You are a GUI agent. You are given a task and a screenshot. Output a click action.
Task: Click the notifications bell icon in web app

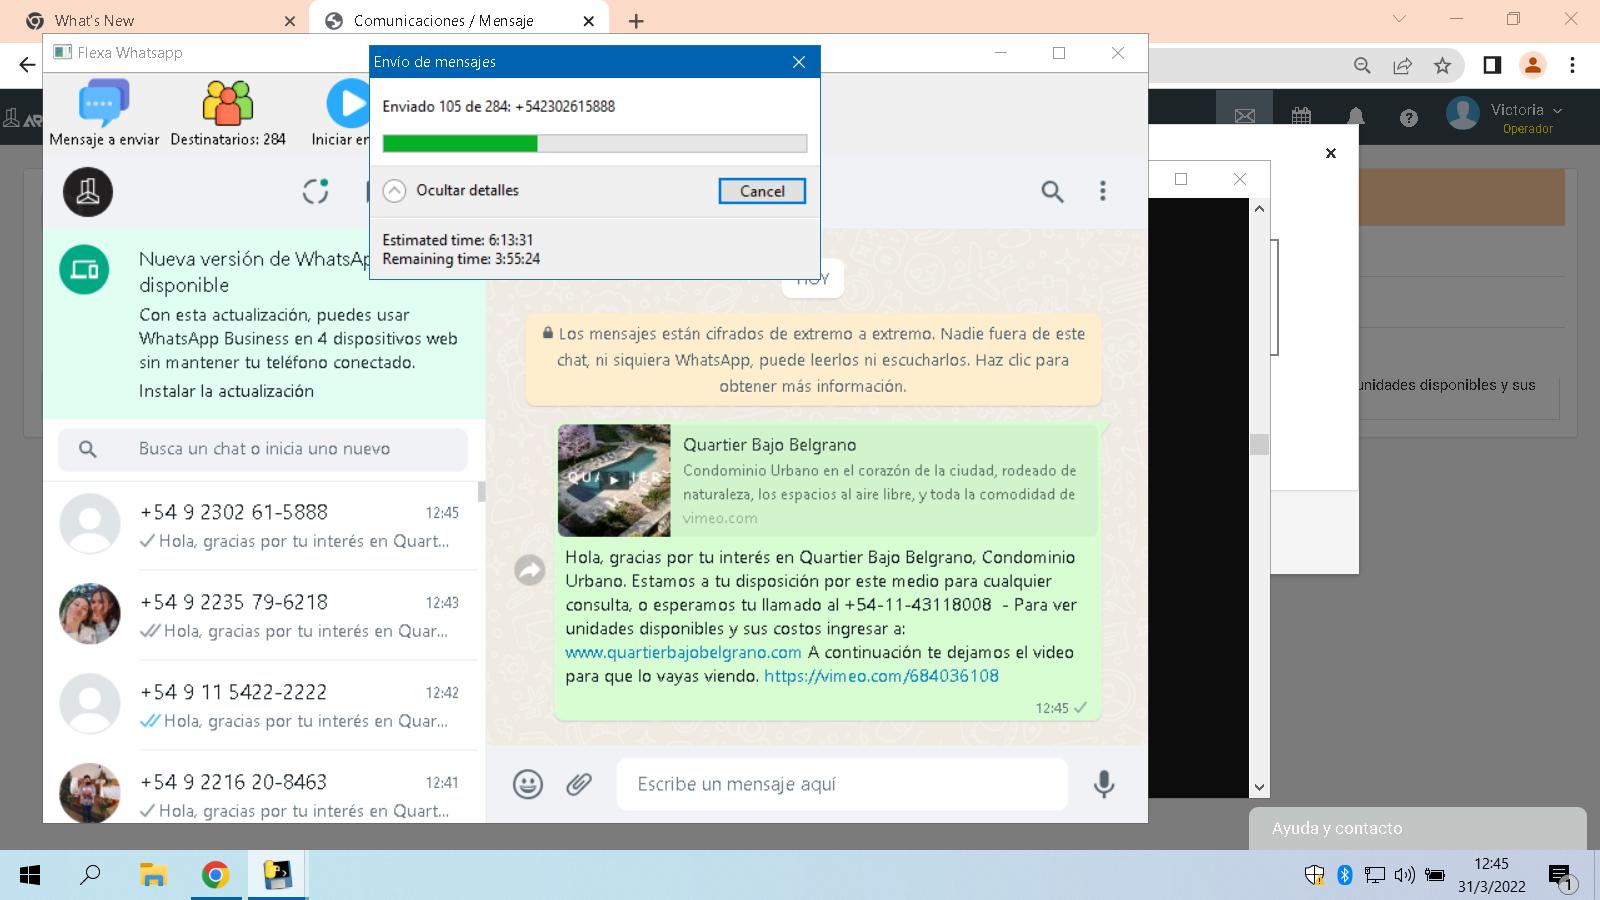[x=1356, y=117]
